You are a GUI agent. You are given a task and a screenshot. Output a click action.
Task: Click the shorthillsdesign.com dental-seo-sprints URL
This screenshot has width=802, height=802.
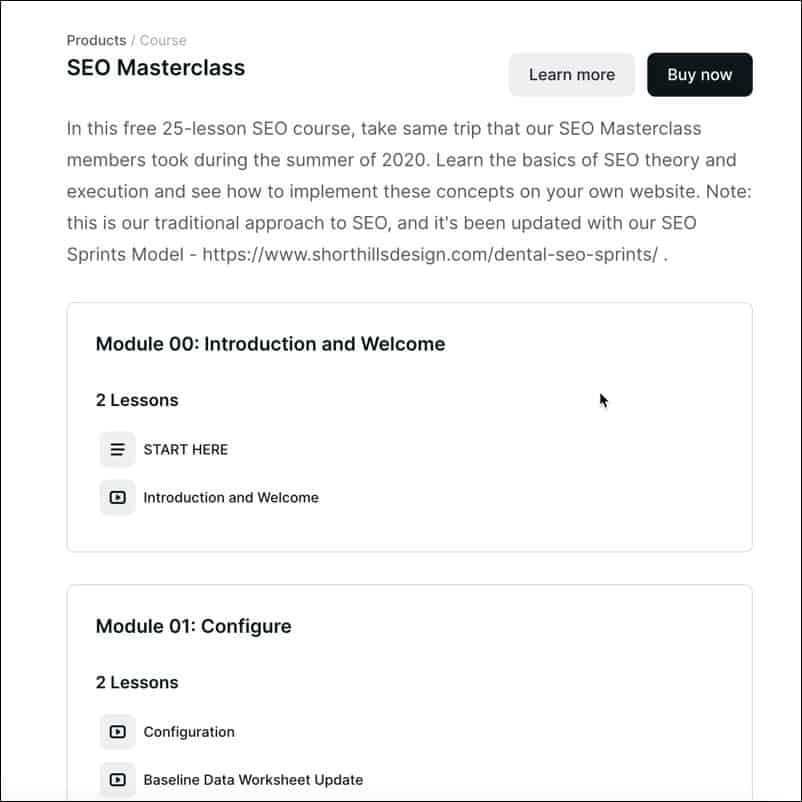click(430, 254)
